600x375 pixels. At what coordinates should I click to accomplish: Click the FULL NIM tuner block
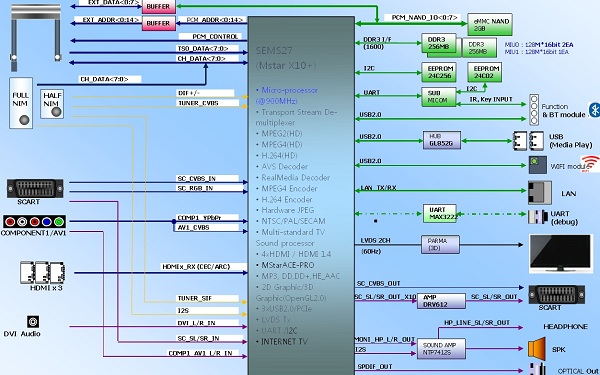point(21,103)
